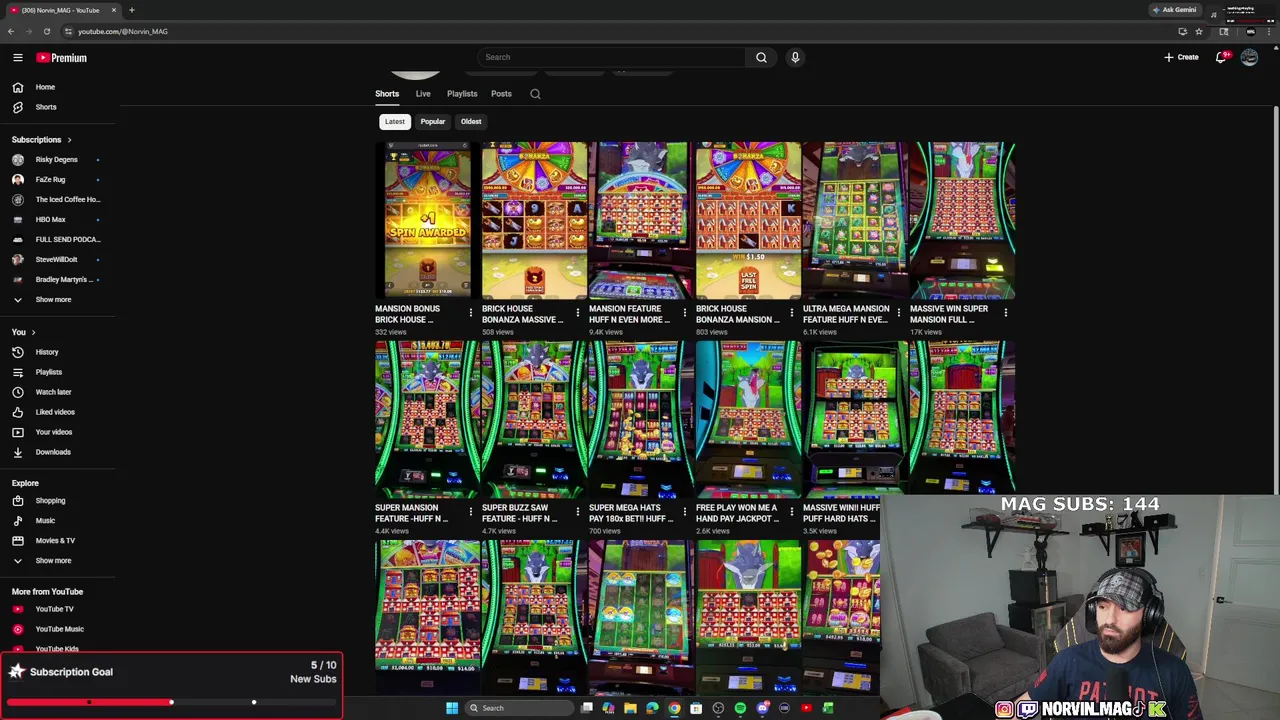
Task: Open SUPER MEGA HATS PAY 180x BET short thumbnail
Action: coord(641,419)
